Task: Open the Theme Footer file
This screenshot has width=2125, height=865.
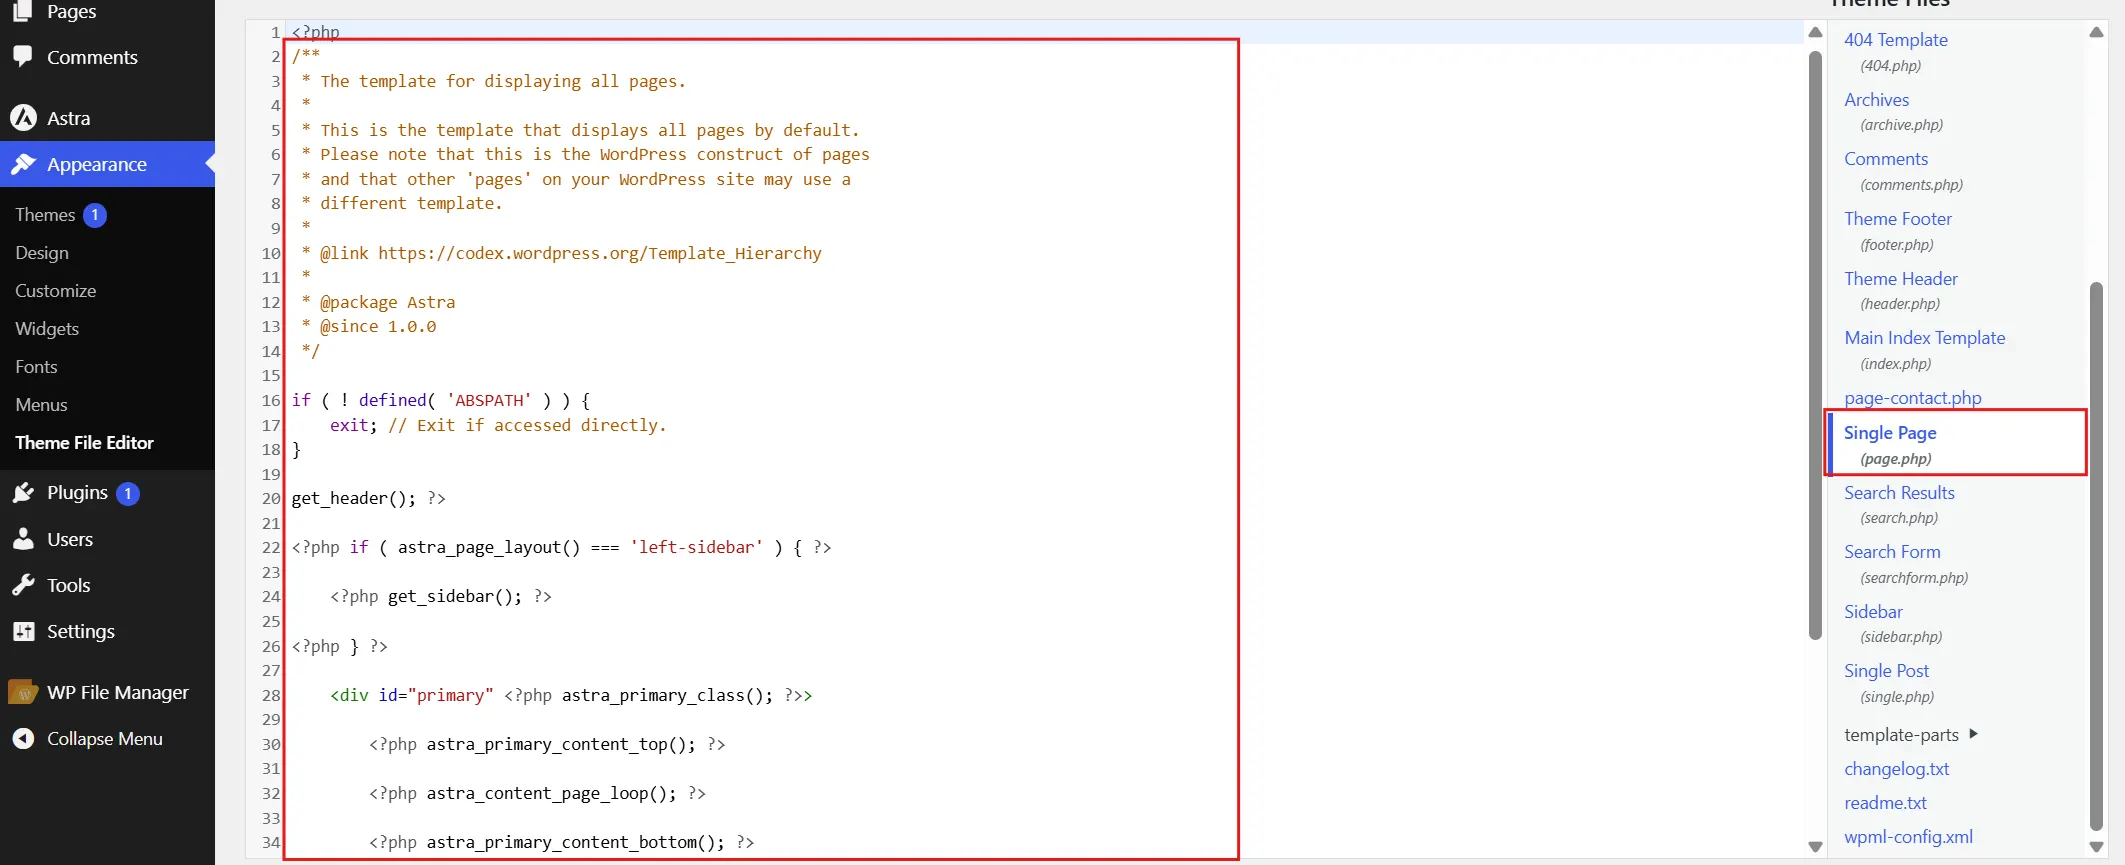Action: coord(1898,219)
